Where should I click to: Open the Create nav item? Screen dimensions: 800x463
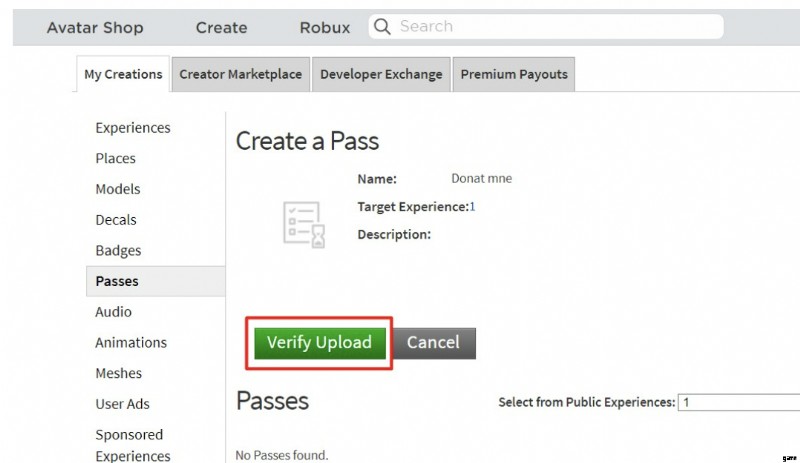click(221, 28)
